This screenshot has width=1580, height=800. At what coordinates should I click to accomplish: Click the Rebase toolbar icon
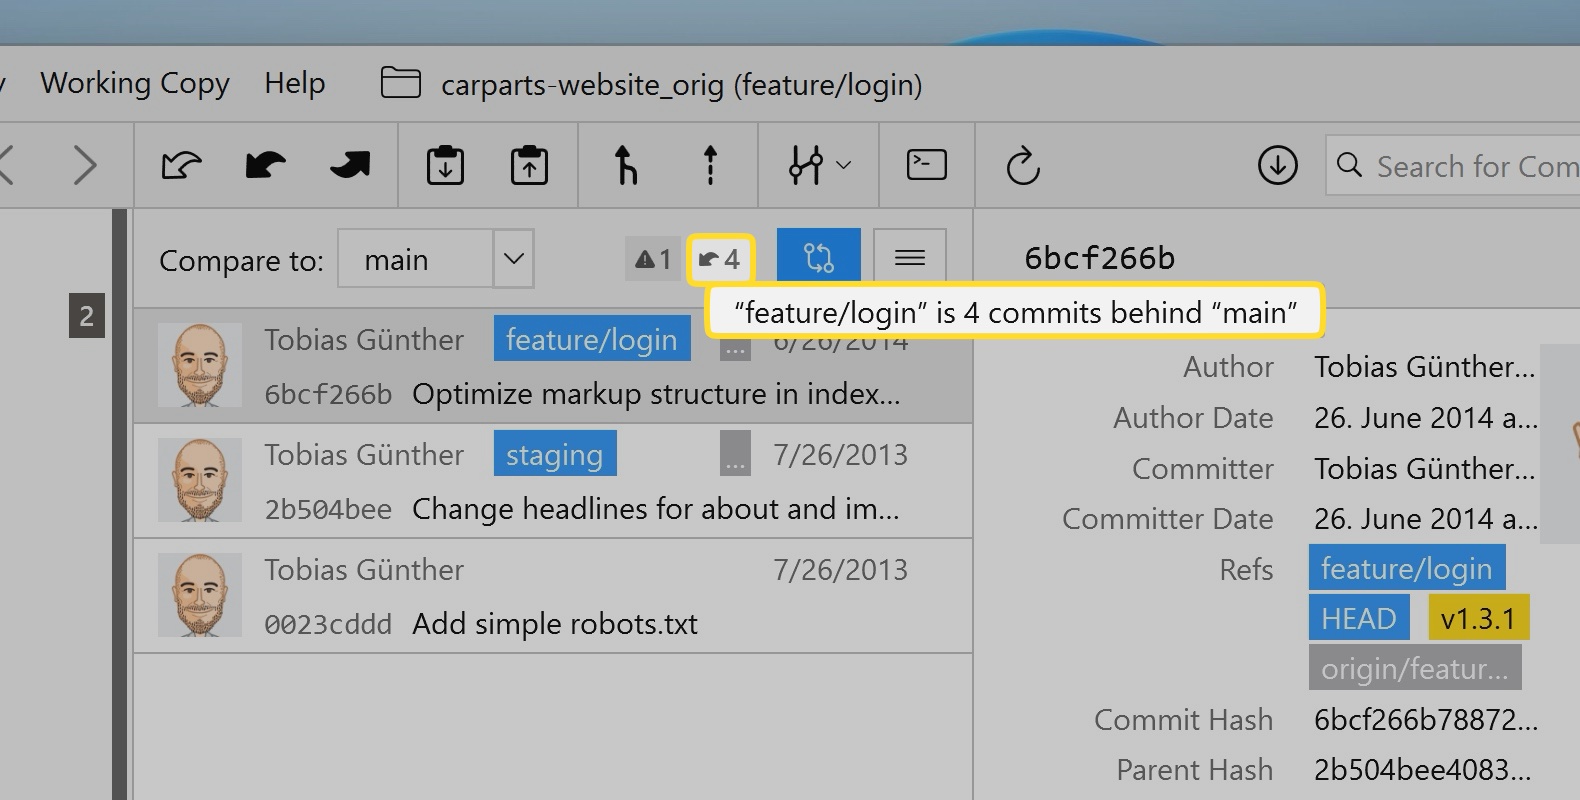710,165
